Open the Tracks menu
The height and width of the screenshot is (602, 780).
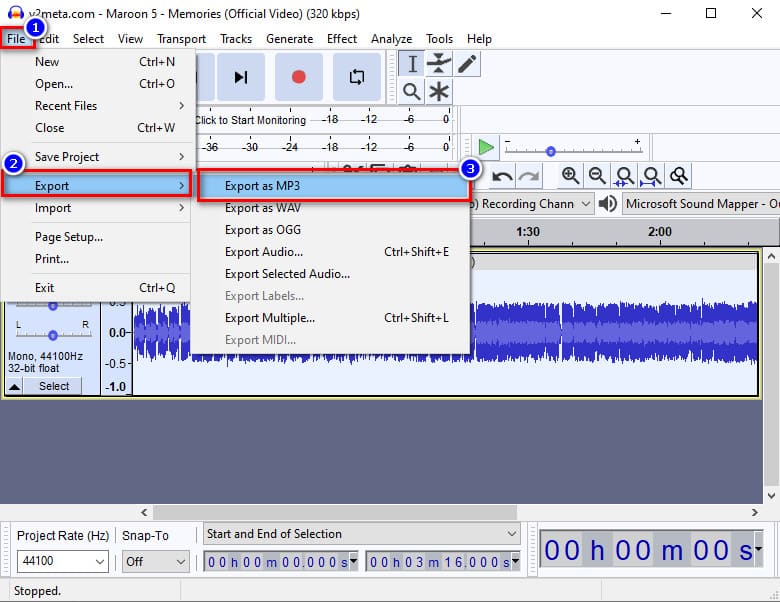click(x=236, y=39)
